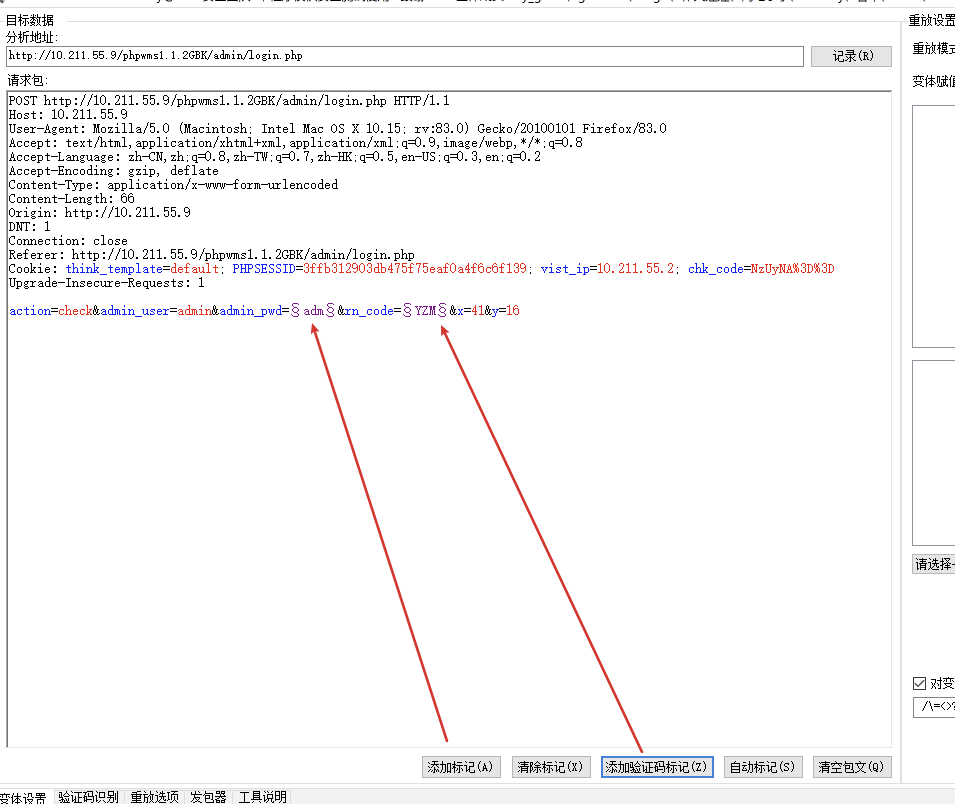Click the lower empty list box in the right panel
955x804 pixels.
(934, 453)
